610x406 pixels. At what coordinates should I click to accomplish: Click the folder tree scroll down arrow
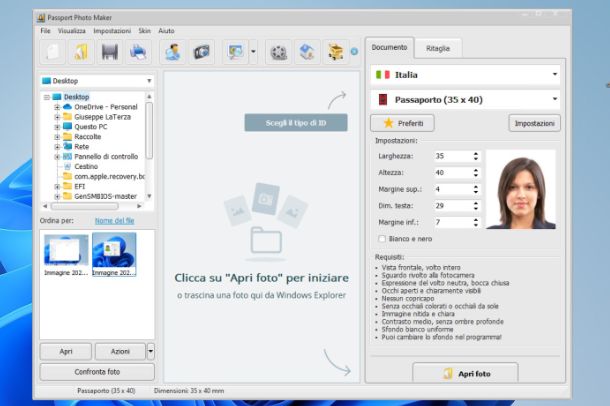pyautogui.click(x=149, y=196)
